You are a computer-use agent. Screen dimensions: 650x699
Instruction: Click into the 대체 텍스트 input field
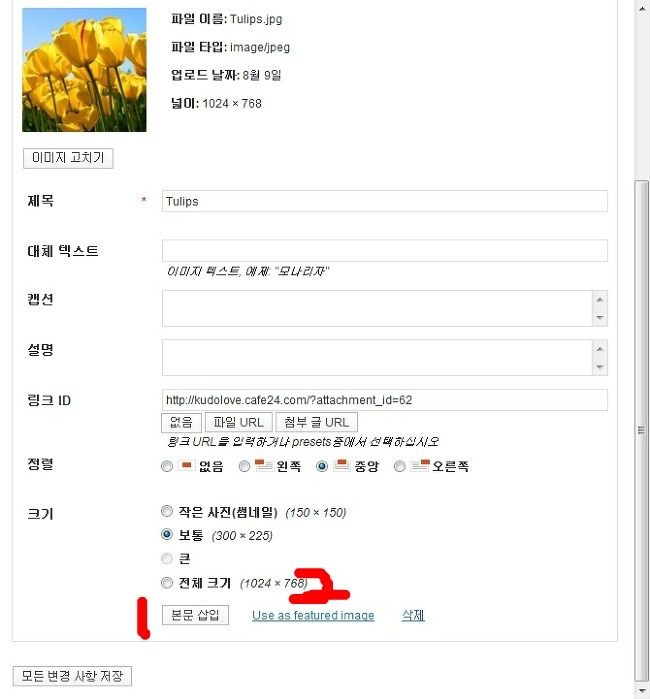point(385,251)
